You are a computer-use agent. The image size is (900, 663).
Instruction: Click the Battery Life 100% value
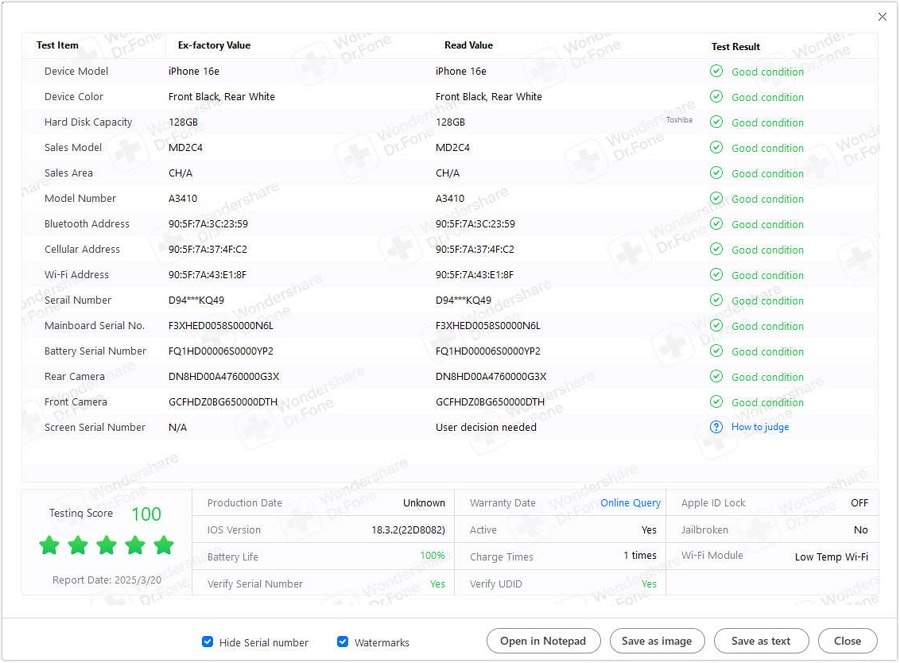[x=432, y=556]
